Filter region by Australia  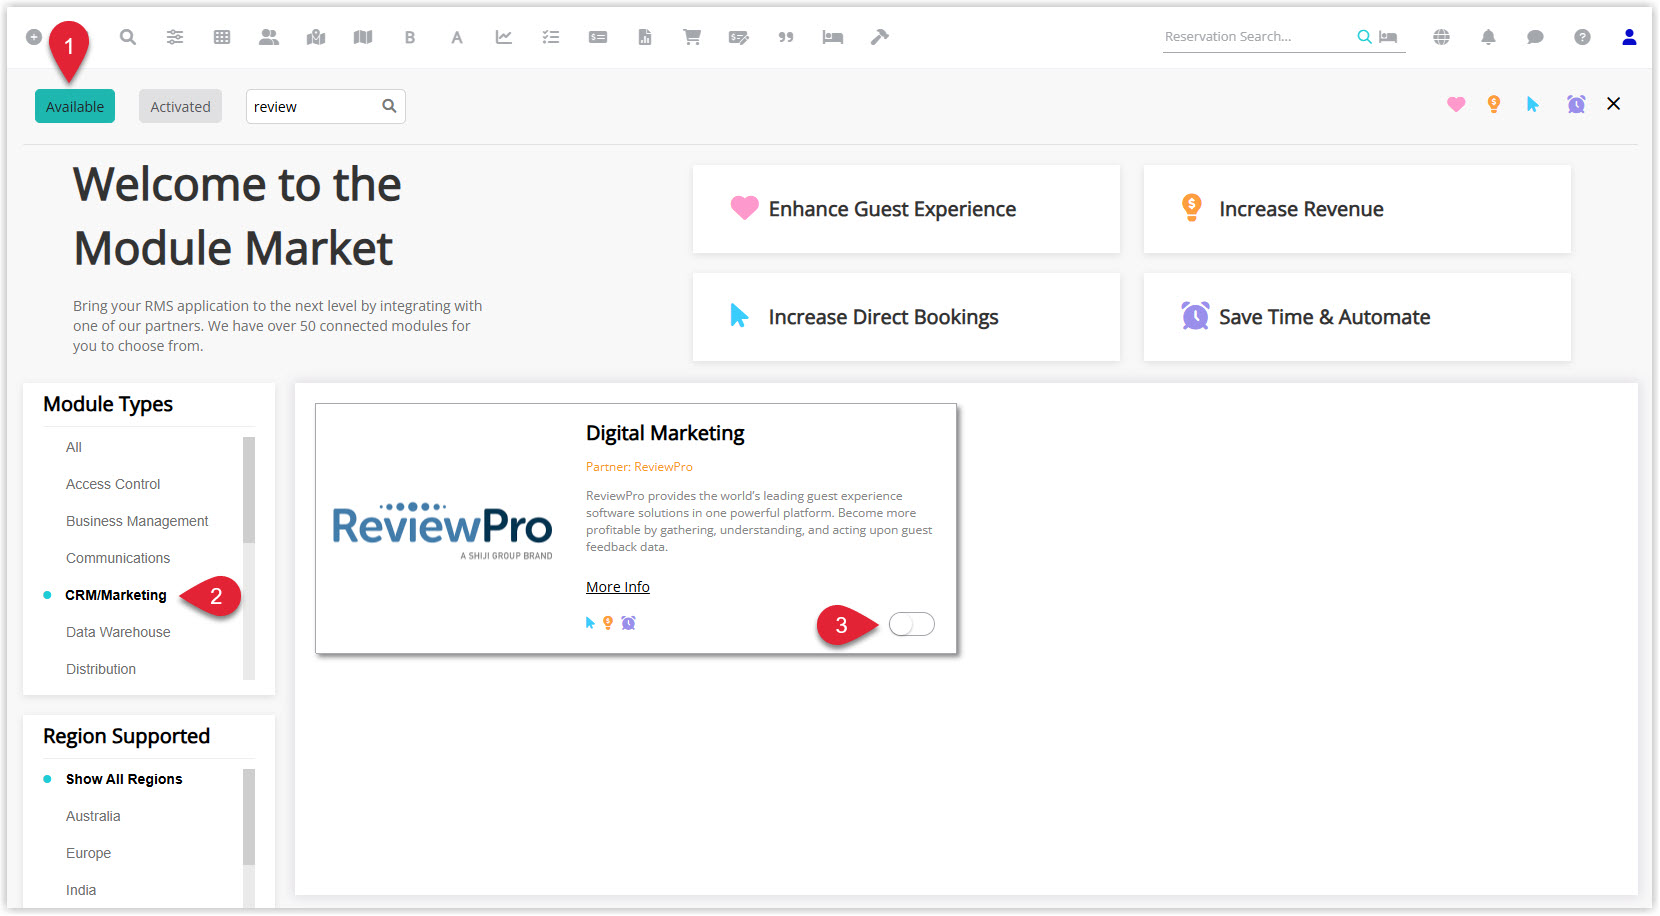(x=93, y=816)
